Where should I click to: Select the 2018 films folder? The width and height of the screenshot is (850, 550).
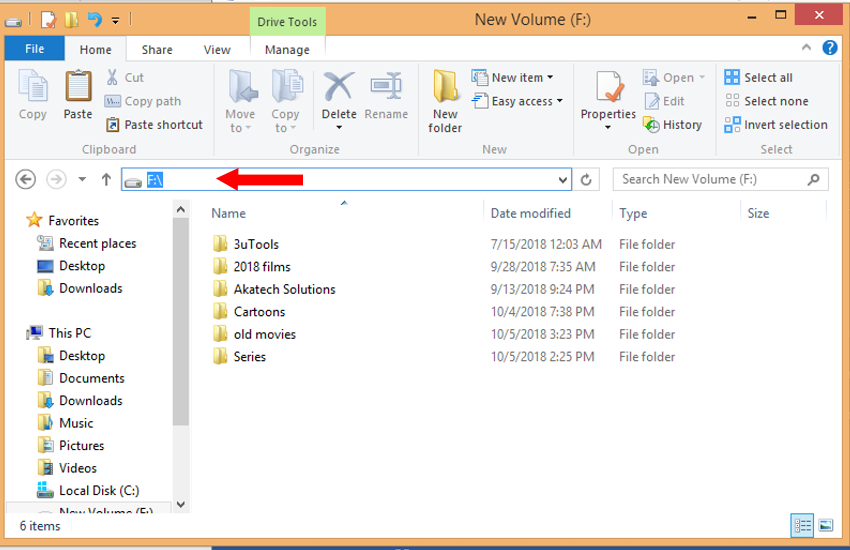252,267
